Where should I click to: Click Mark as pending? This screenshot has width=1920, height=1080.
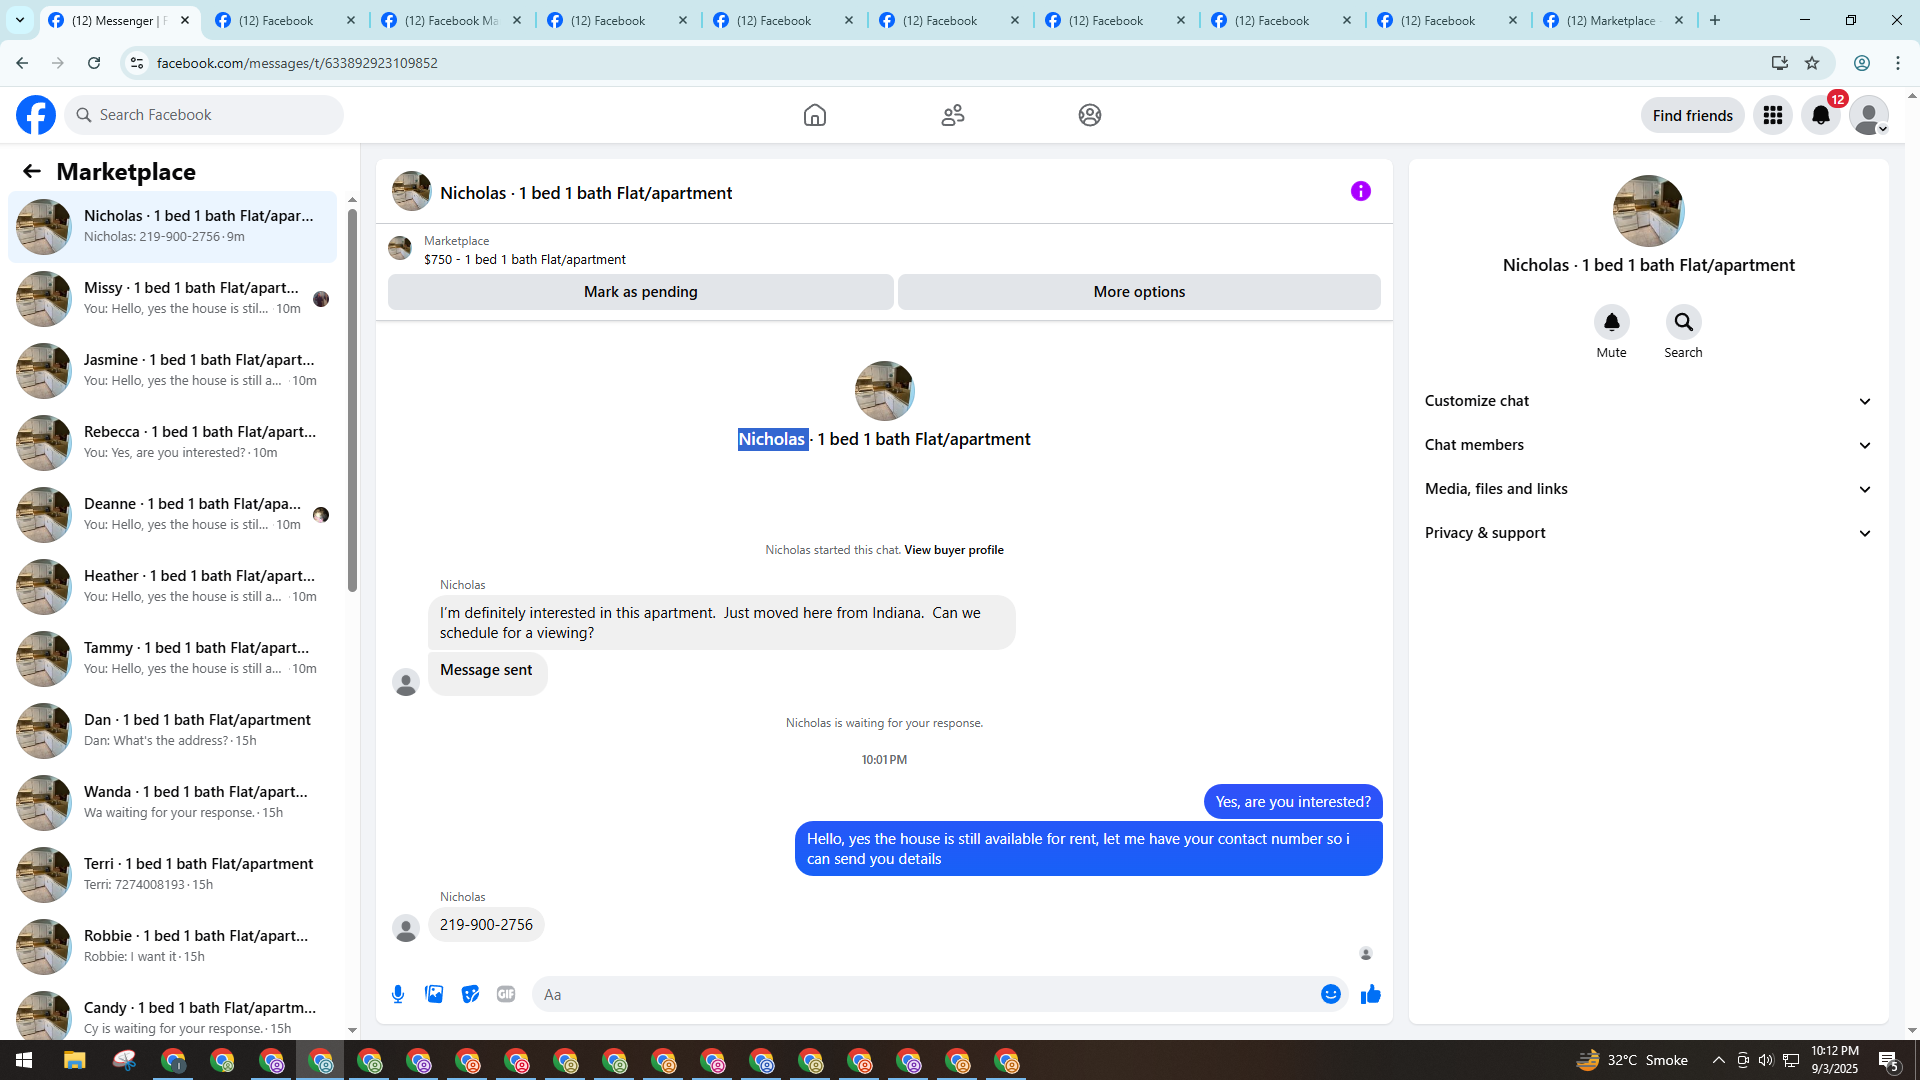pos(641,292)
